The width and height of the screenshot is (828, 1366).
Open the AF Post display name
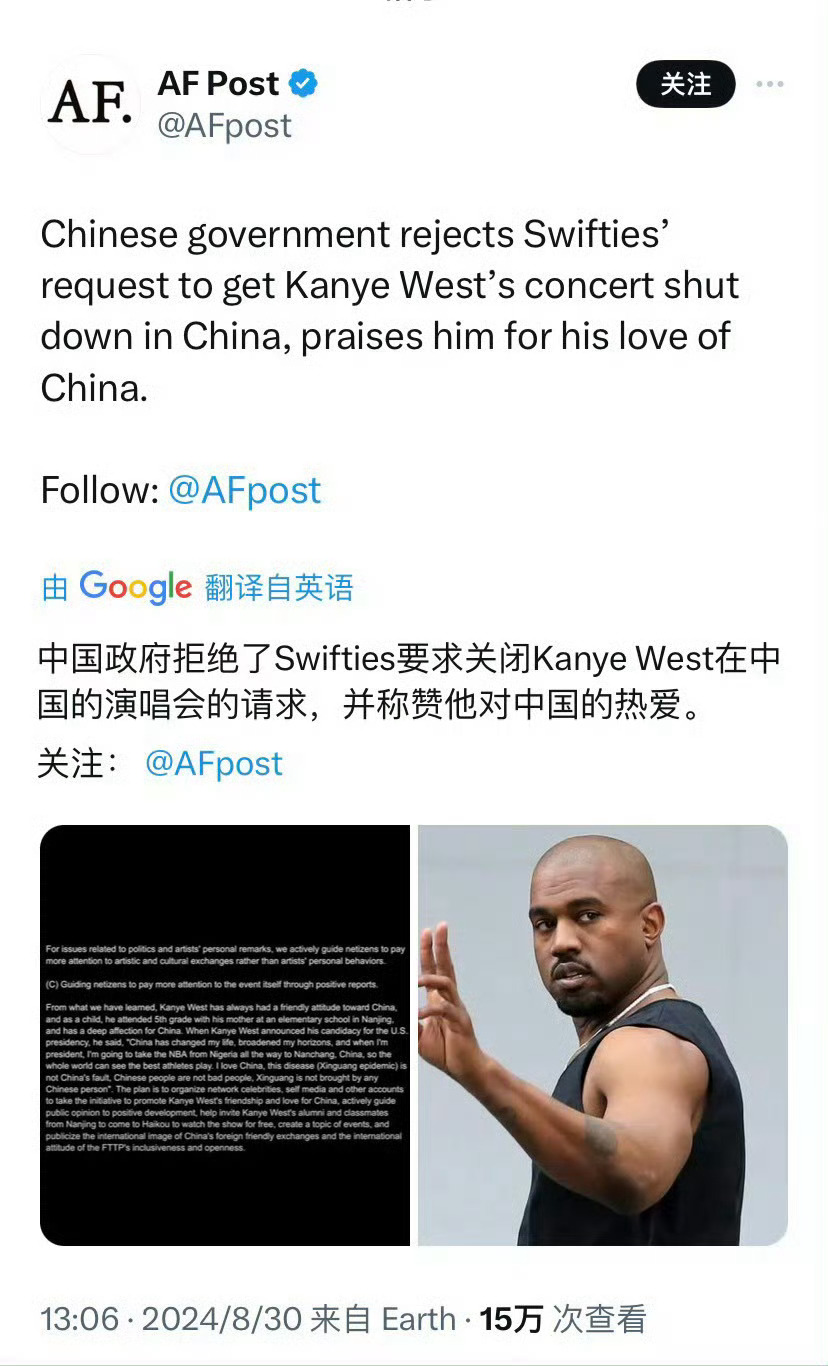[x=218, y=84]
